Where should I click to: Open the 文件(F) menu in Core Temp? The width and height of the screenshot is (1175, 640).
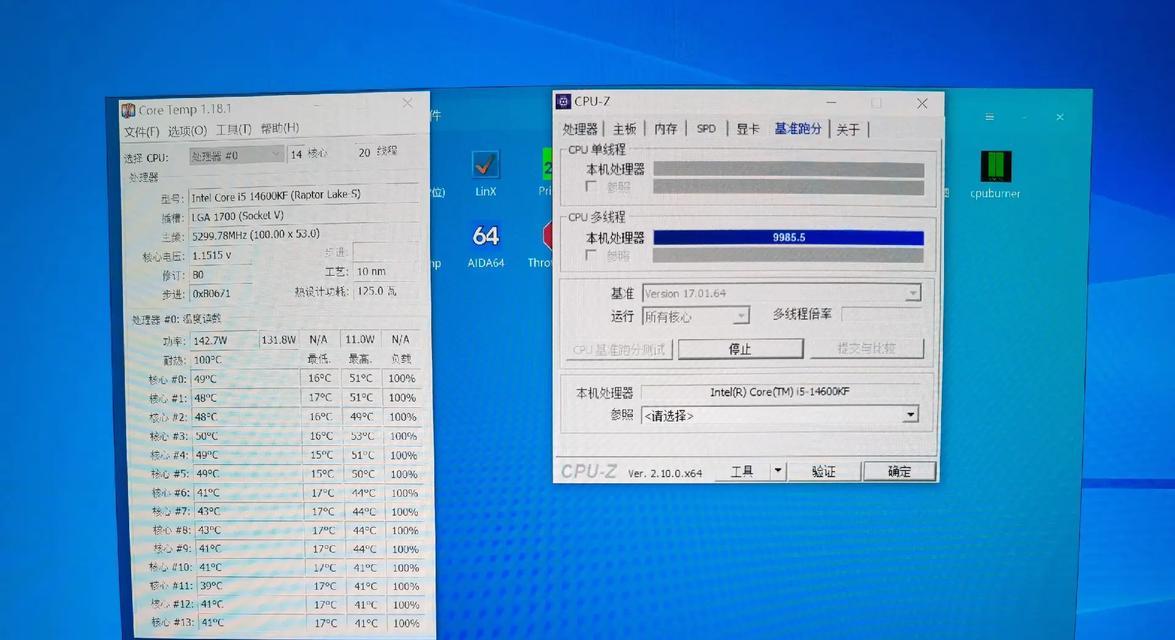click(x=142, y=132)
